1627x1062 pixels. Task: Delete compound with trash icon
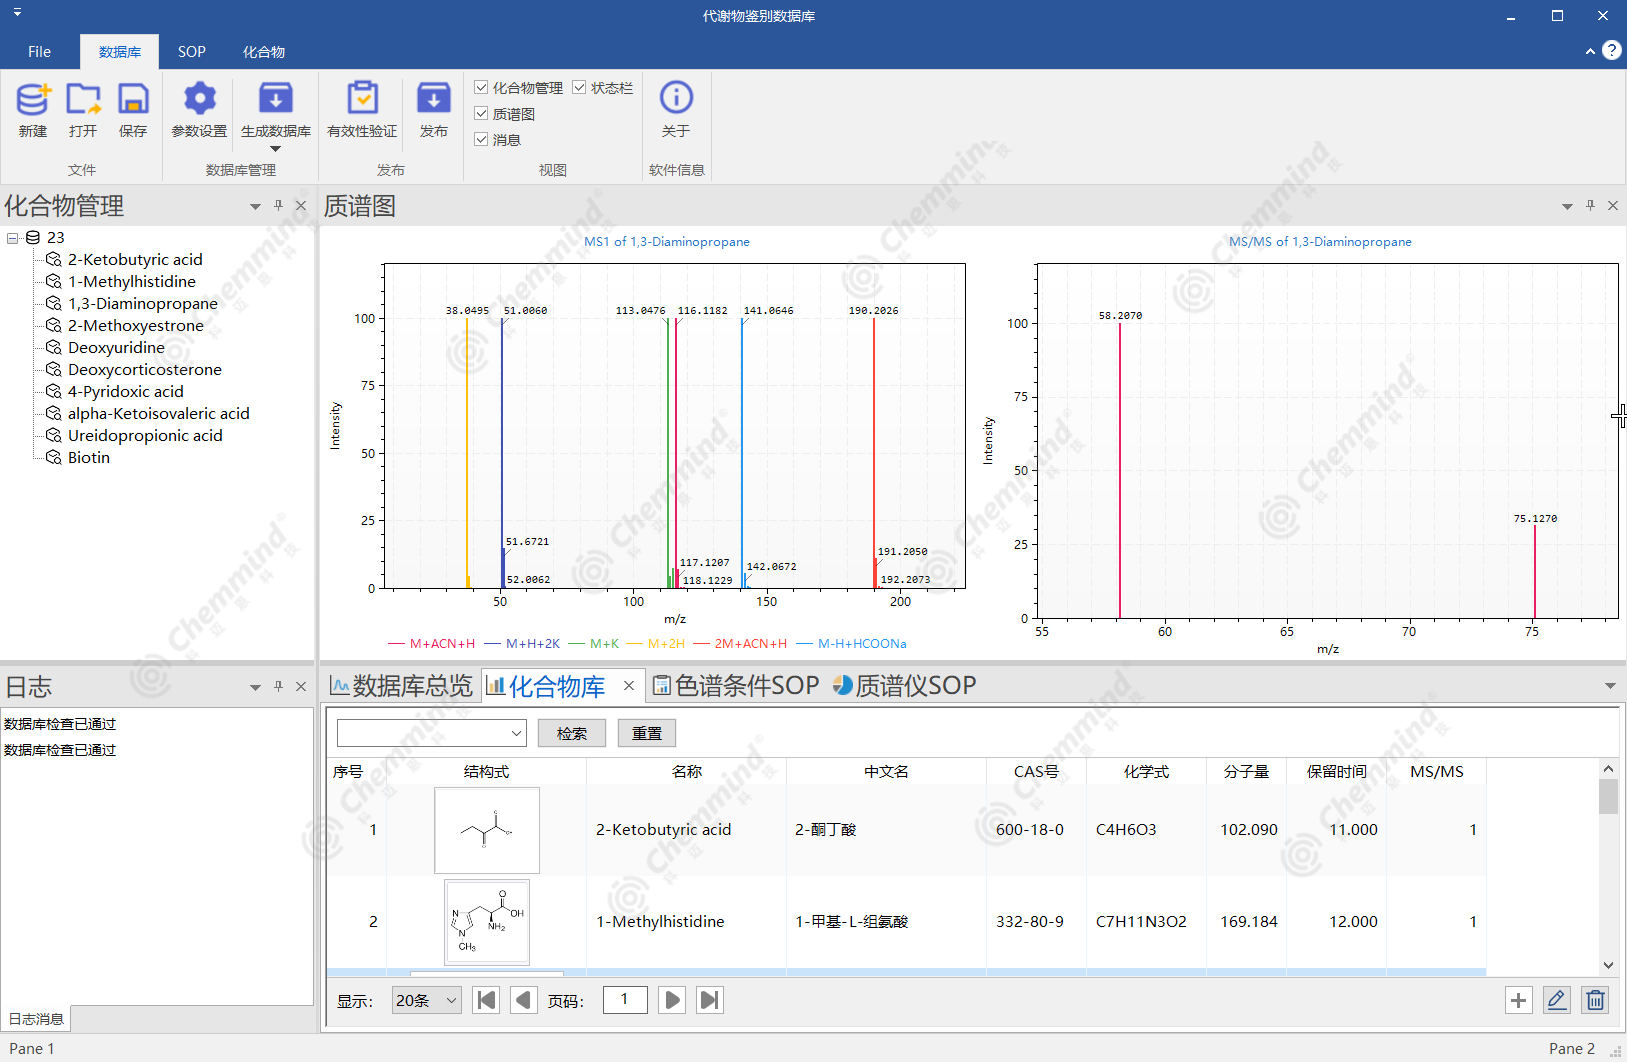coord(1596,1000)
